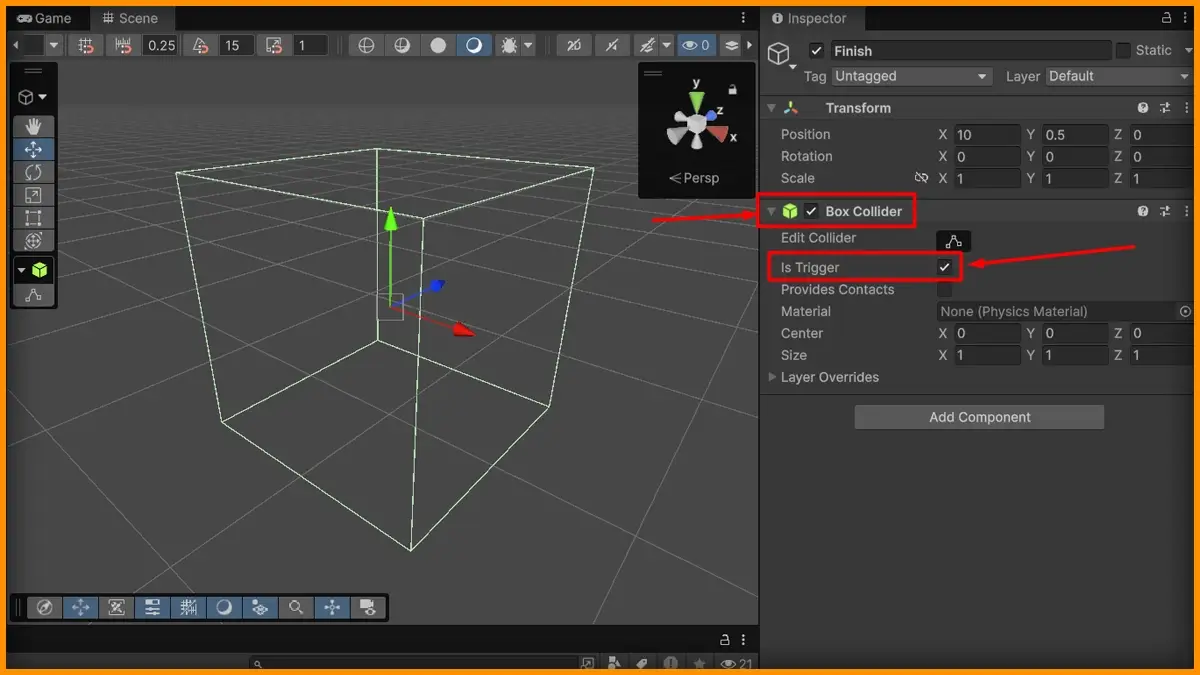Toggle constrained proportions link for Scale

[x=921, y=178]
